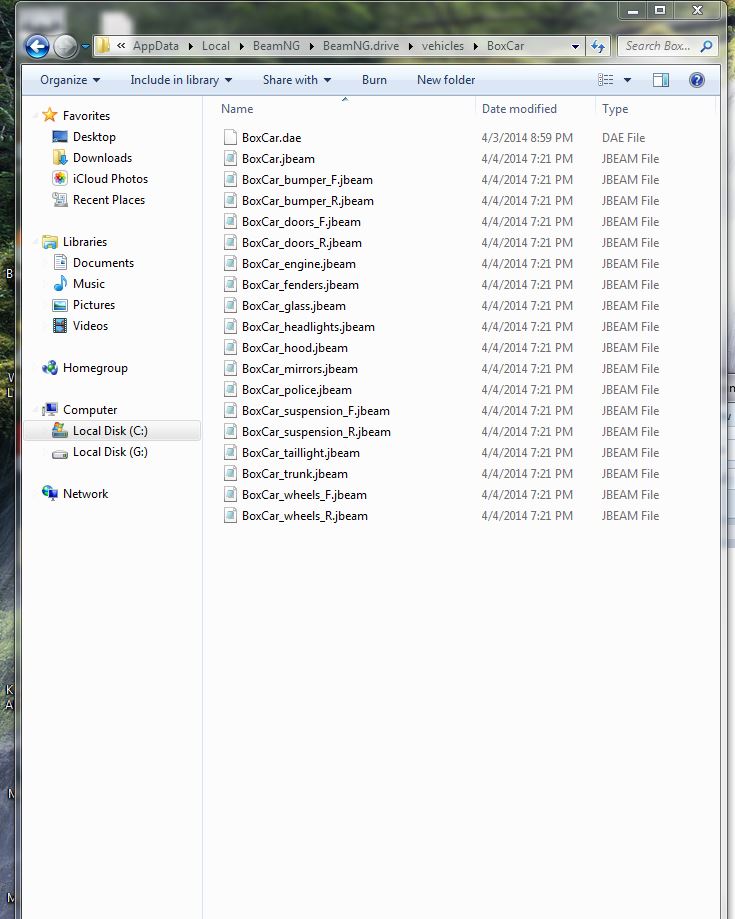
Task: Open Recent Places in the navigation pane
Action: (x=108, y=200)
